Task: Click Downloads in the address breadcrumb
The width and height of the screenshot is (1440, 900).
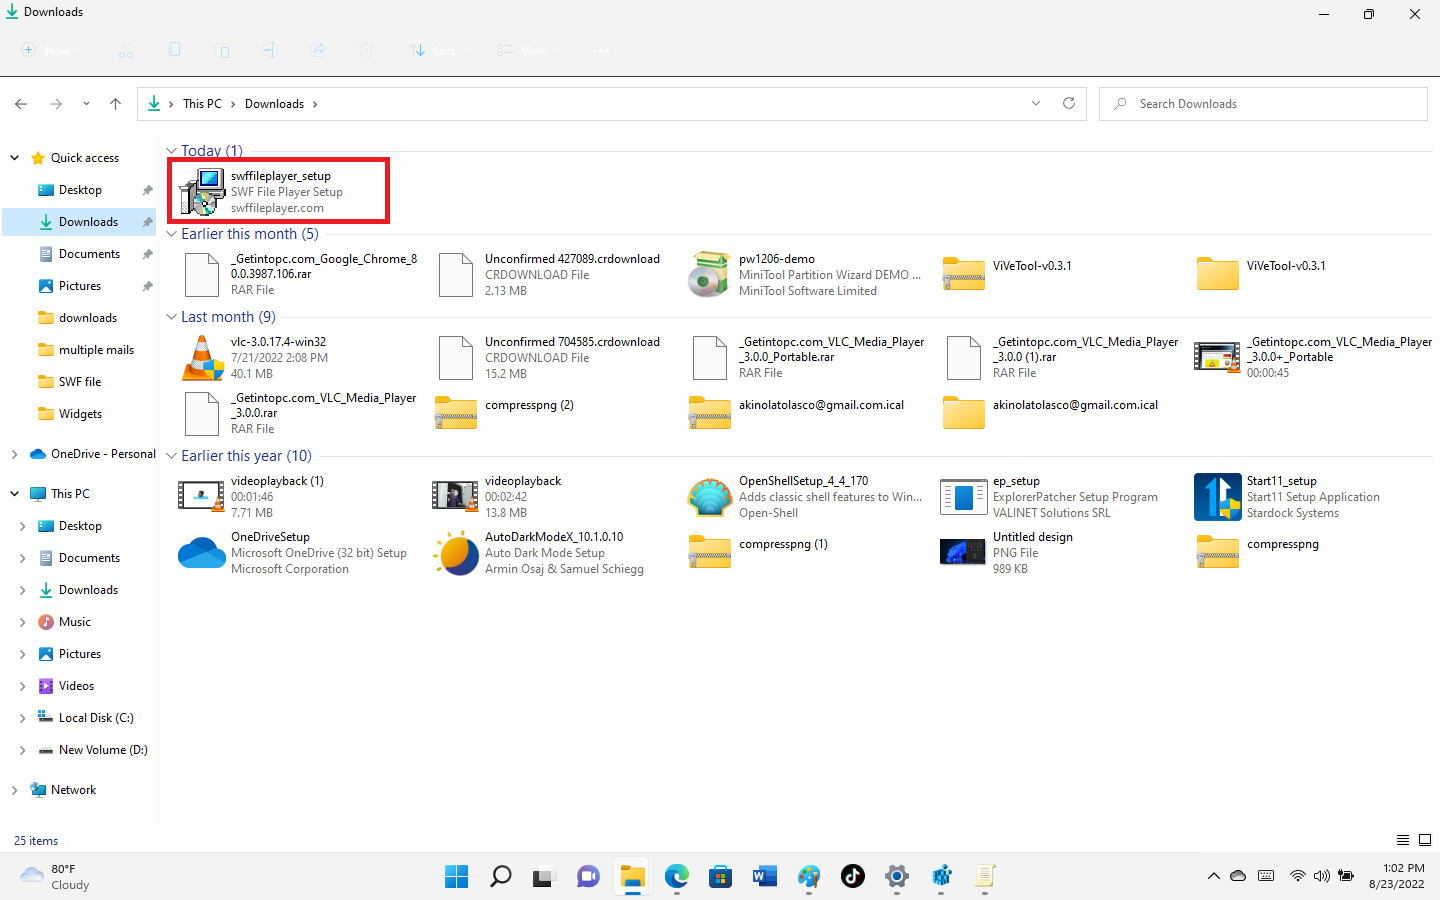Action: coord(274,104)
